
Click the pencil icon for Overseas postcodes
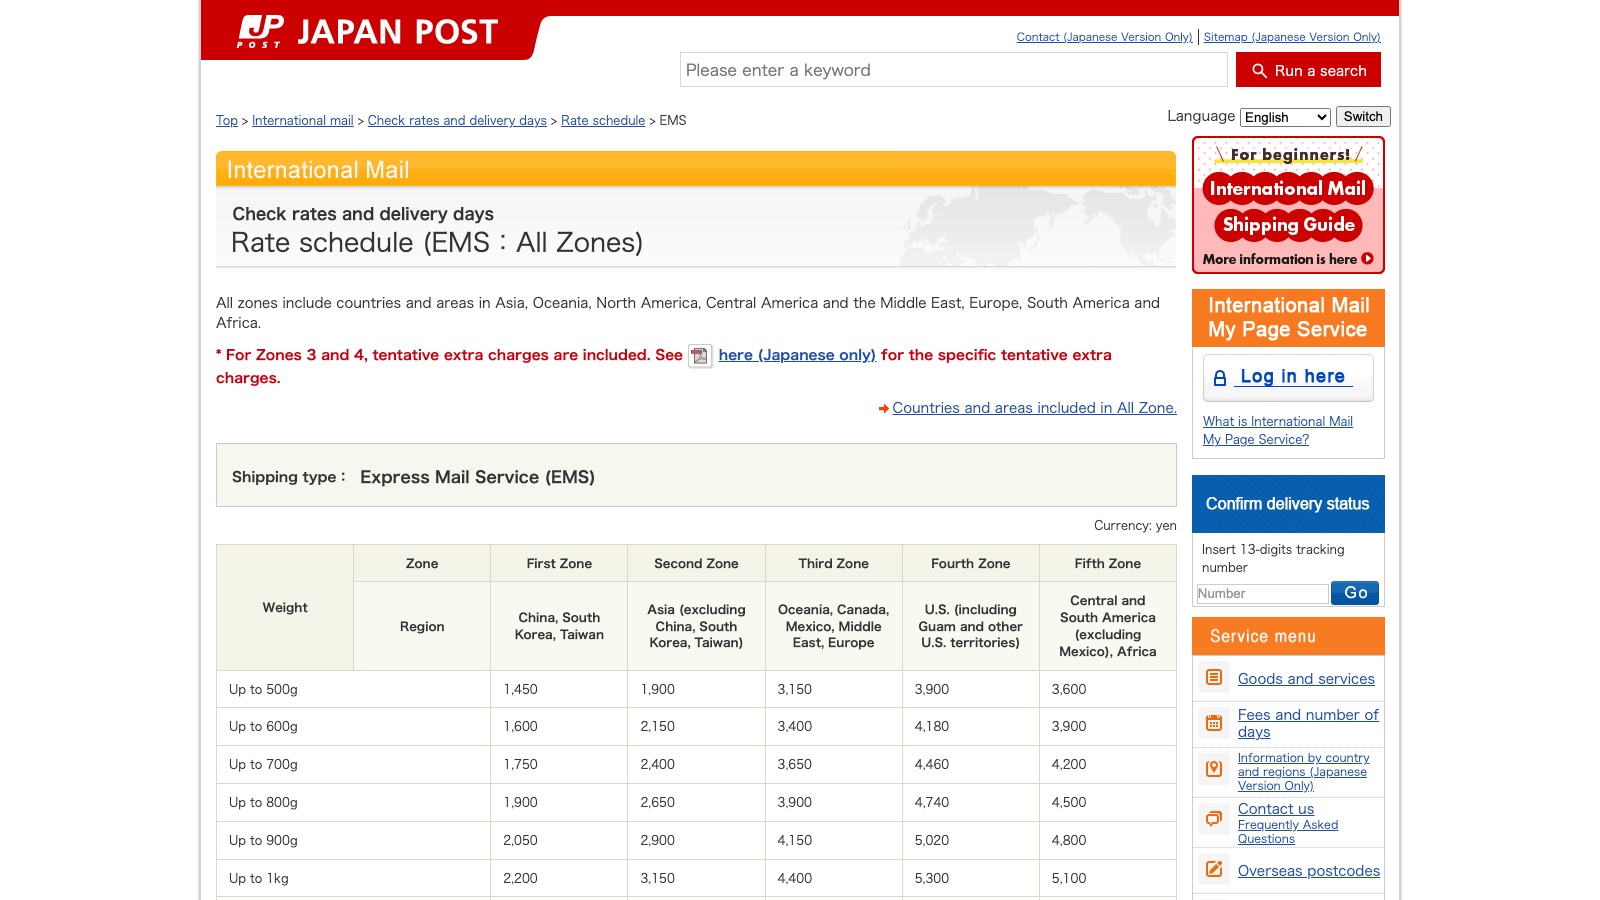pyautogui.click(x=1214, y=870)
